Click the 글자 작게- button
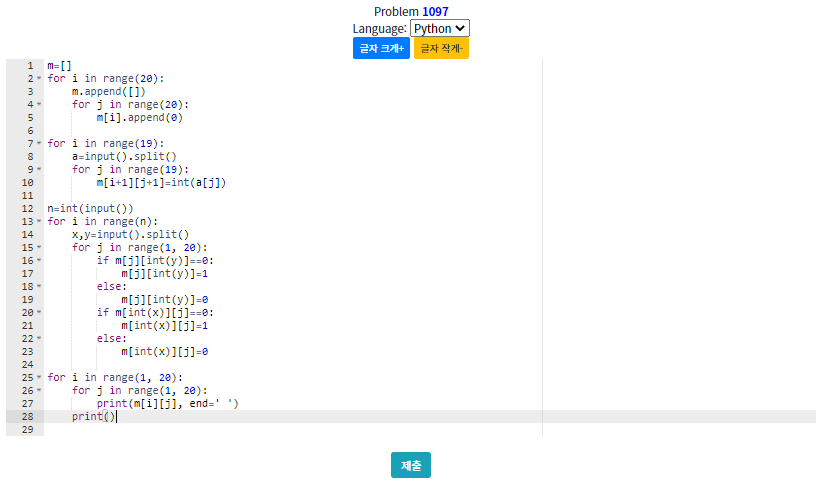This screenshot has width=829, height=484. 441,49
